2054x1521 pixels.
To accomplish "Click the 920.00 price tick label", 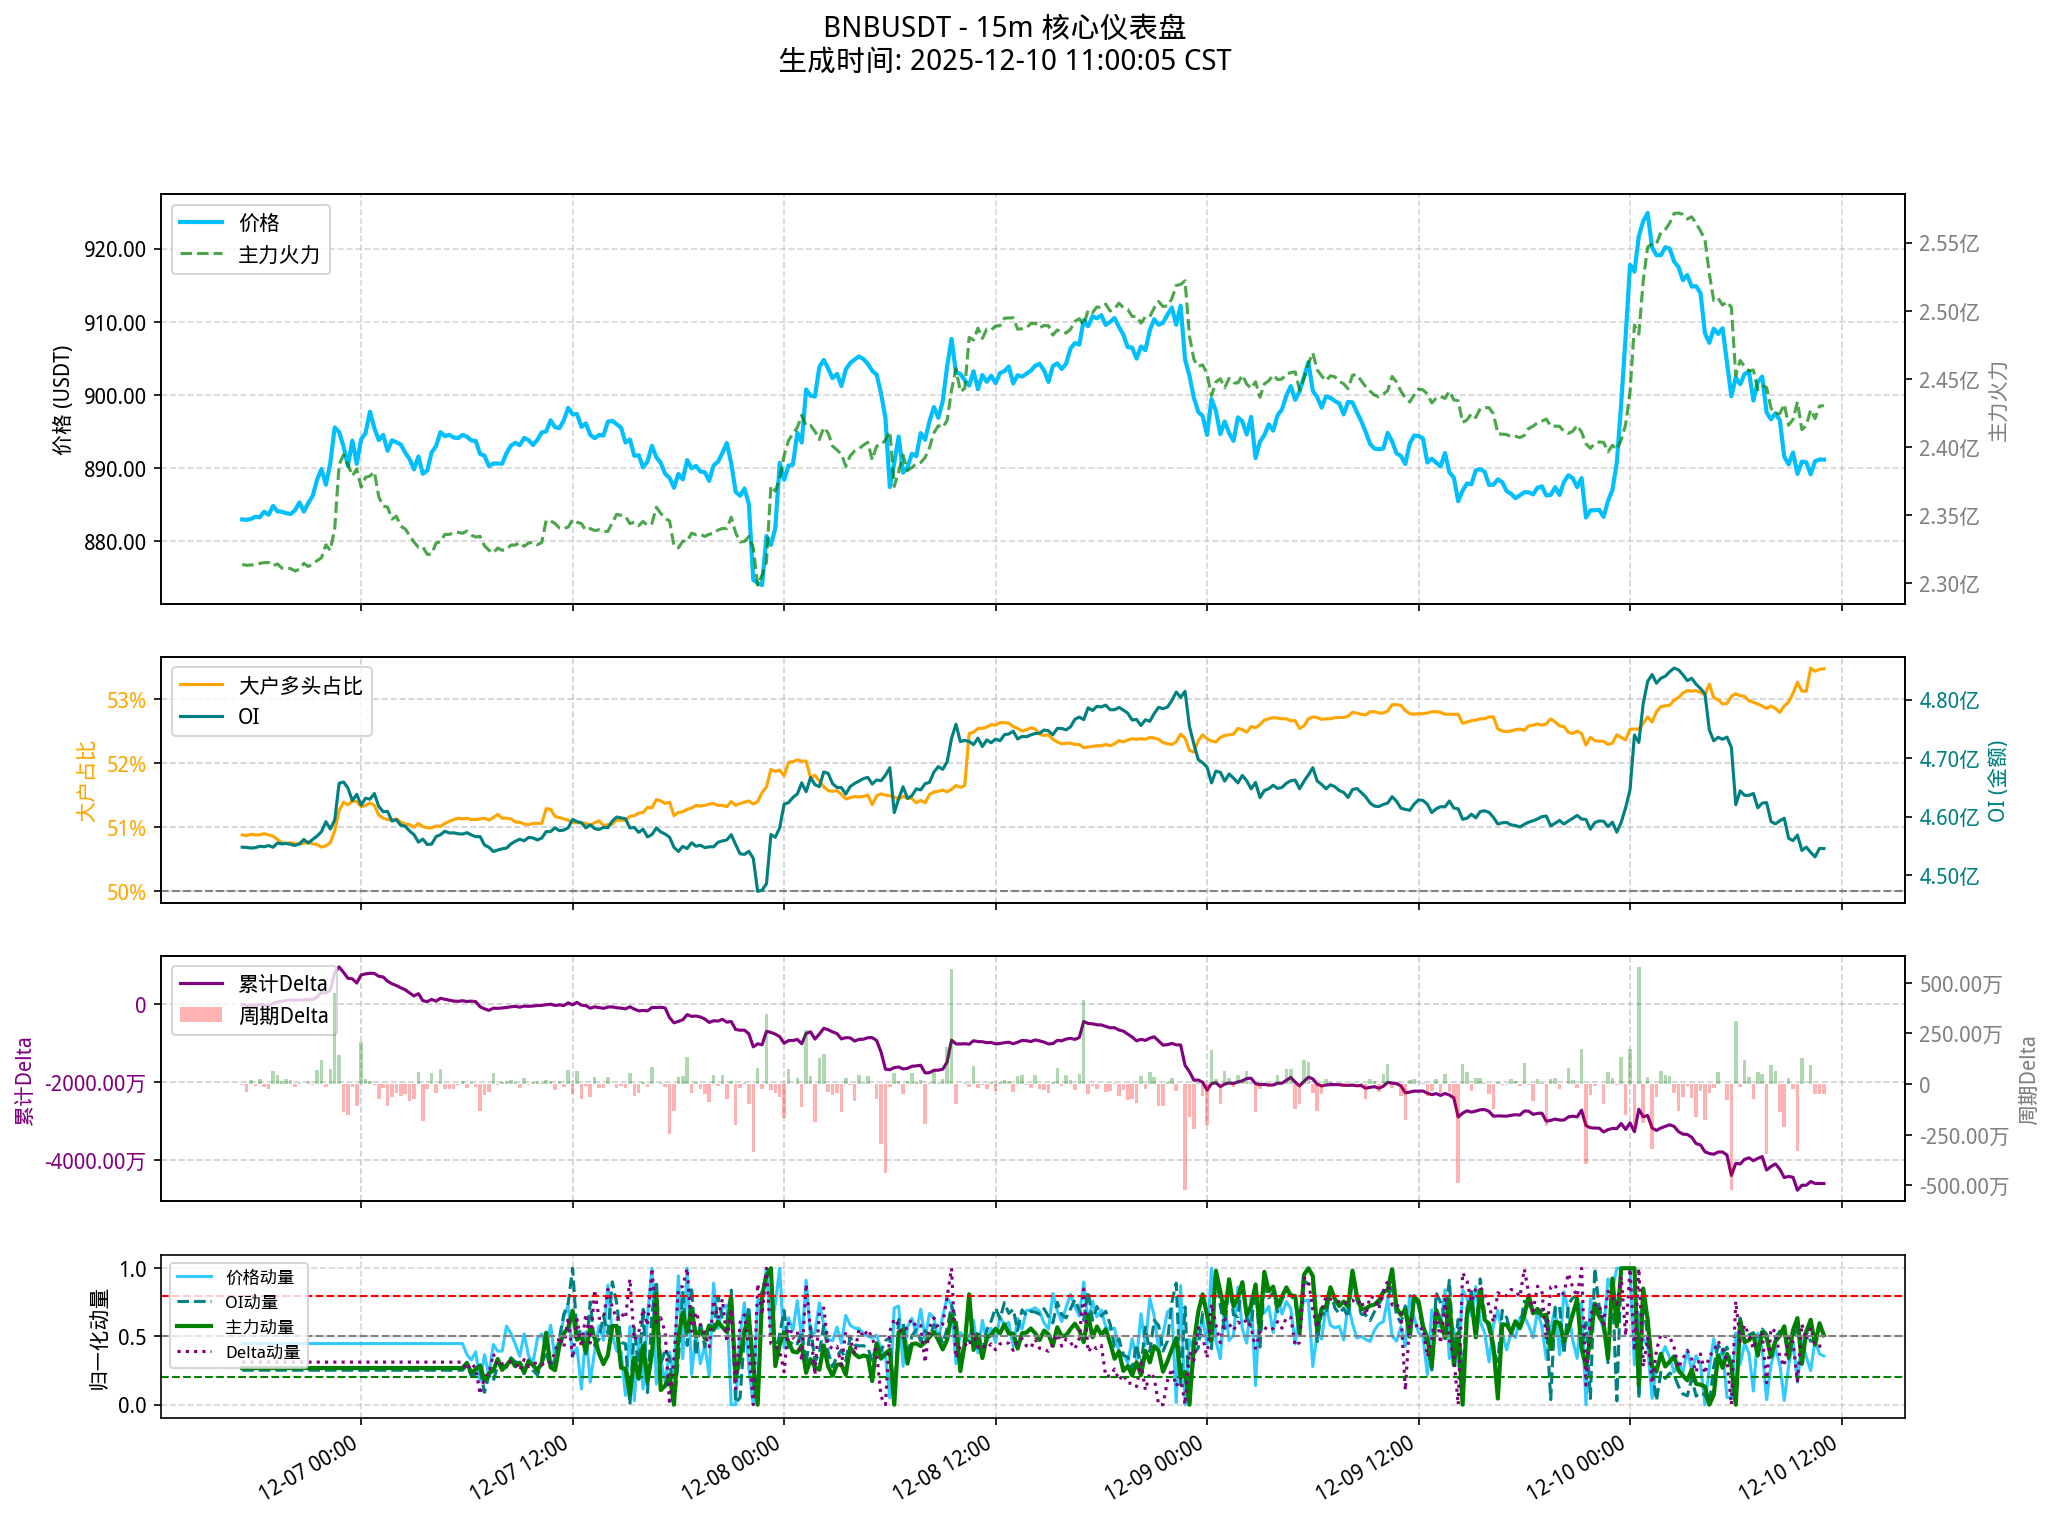I will (x=114, y=250).
